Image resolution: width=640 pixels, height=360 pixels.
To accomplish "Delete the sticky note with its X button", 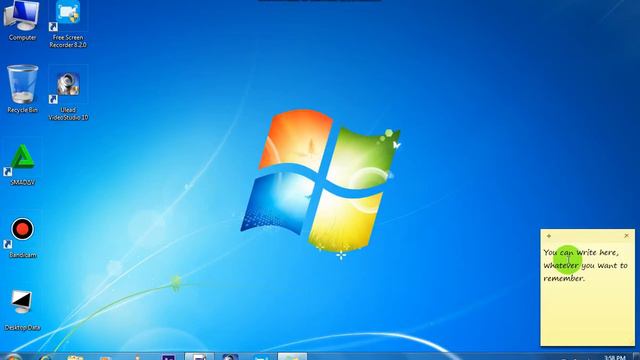I will coord(627,236).
